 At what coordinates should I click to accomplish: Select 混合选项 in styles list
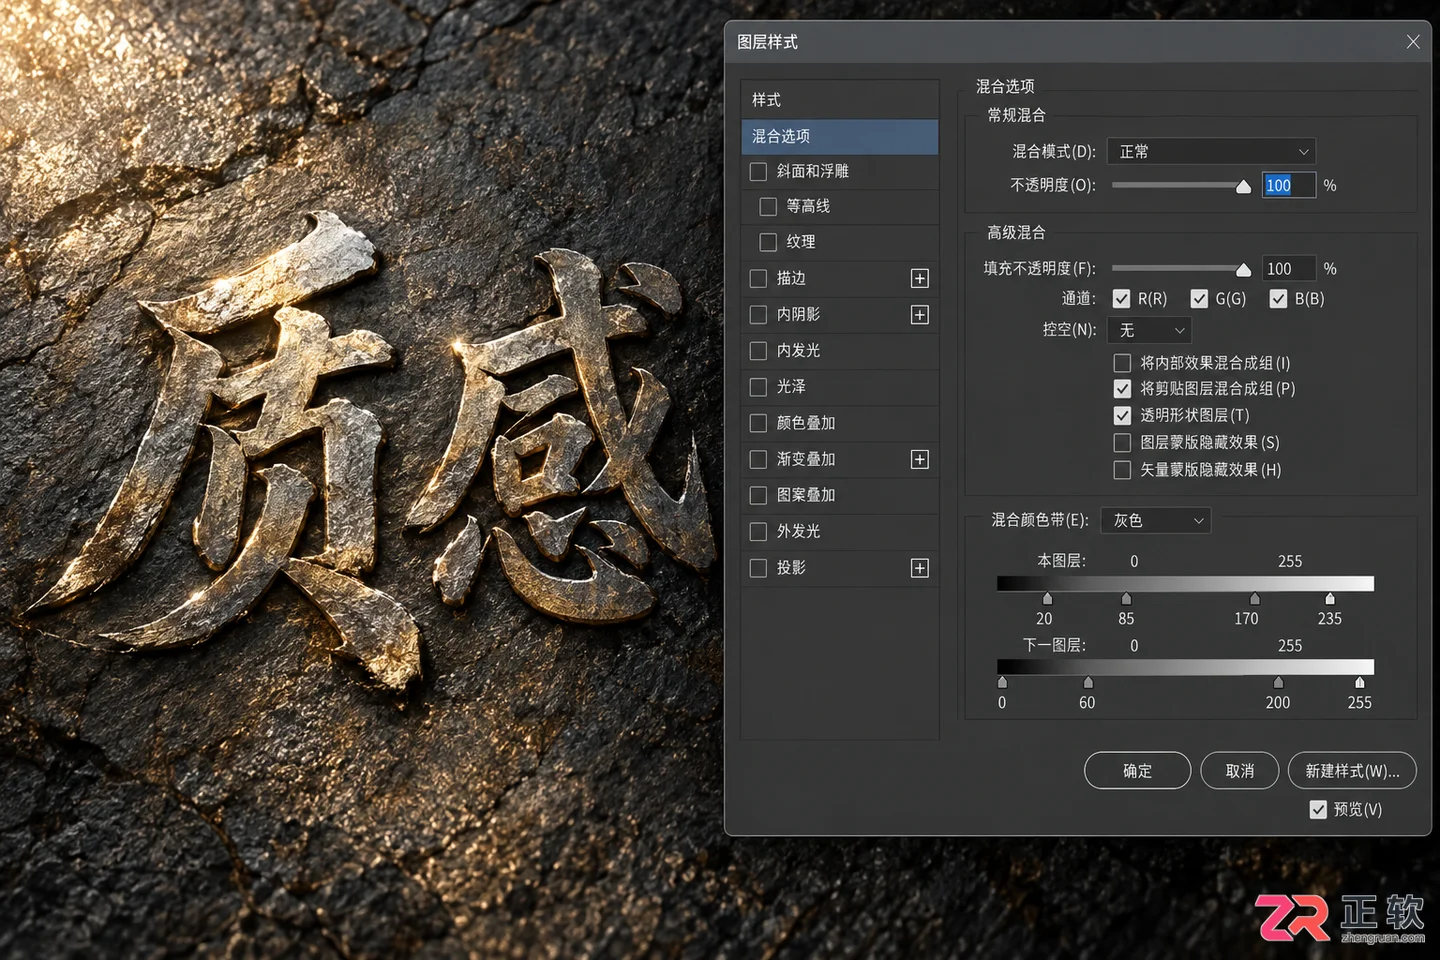(x=840, y=136)
